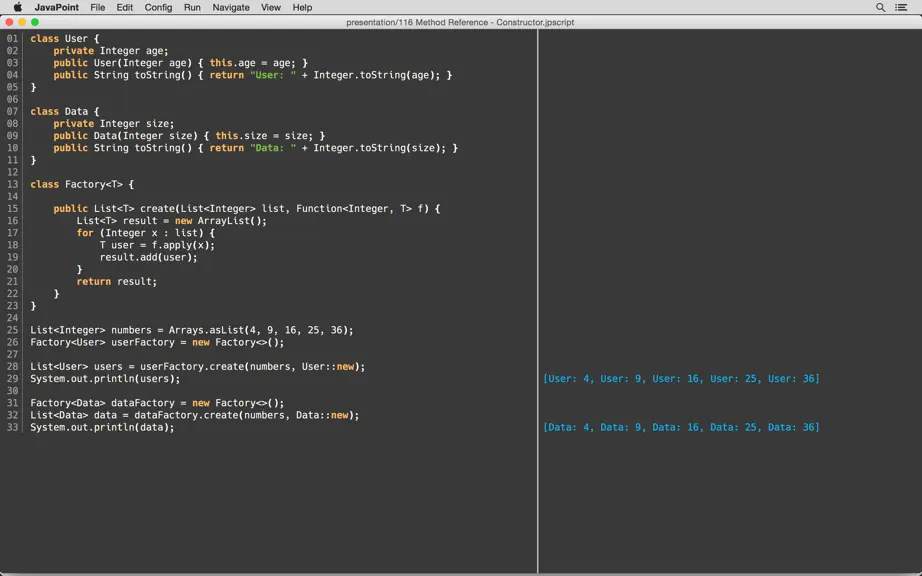The width and height of the screenshot is (922, 576).
Task: Click line number 15 in gutter
Action: point(12,209)
